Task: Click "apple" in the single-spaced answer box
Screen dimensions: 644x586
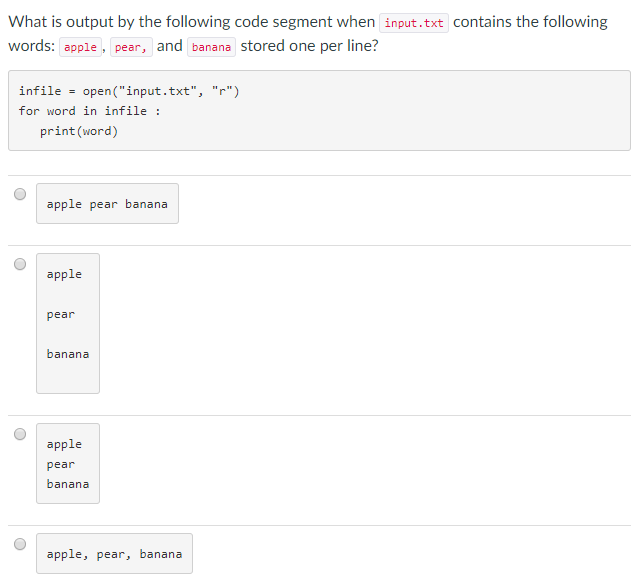Action: point(64,444)
